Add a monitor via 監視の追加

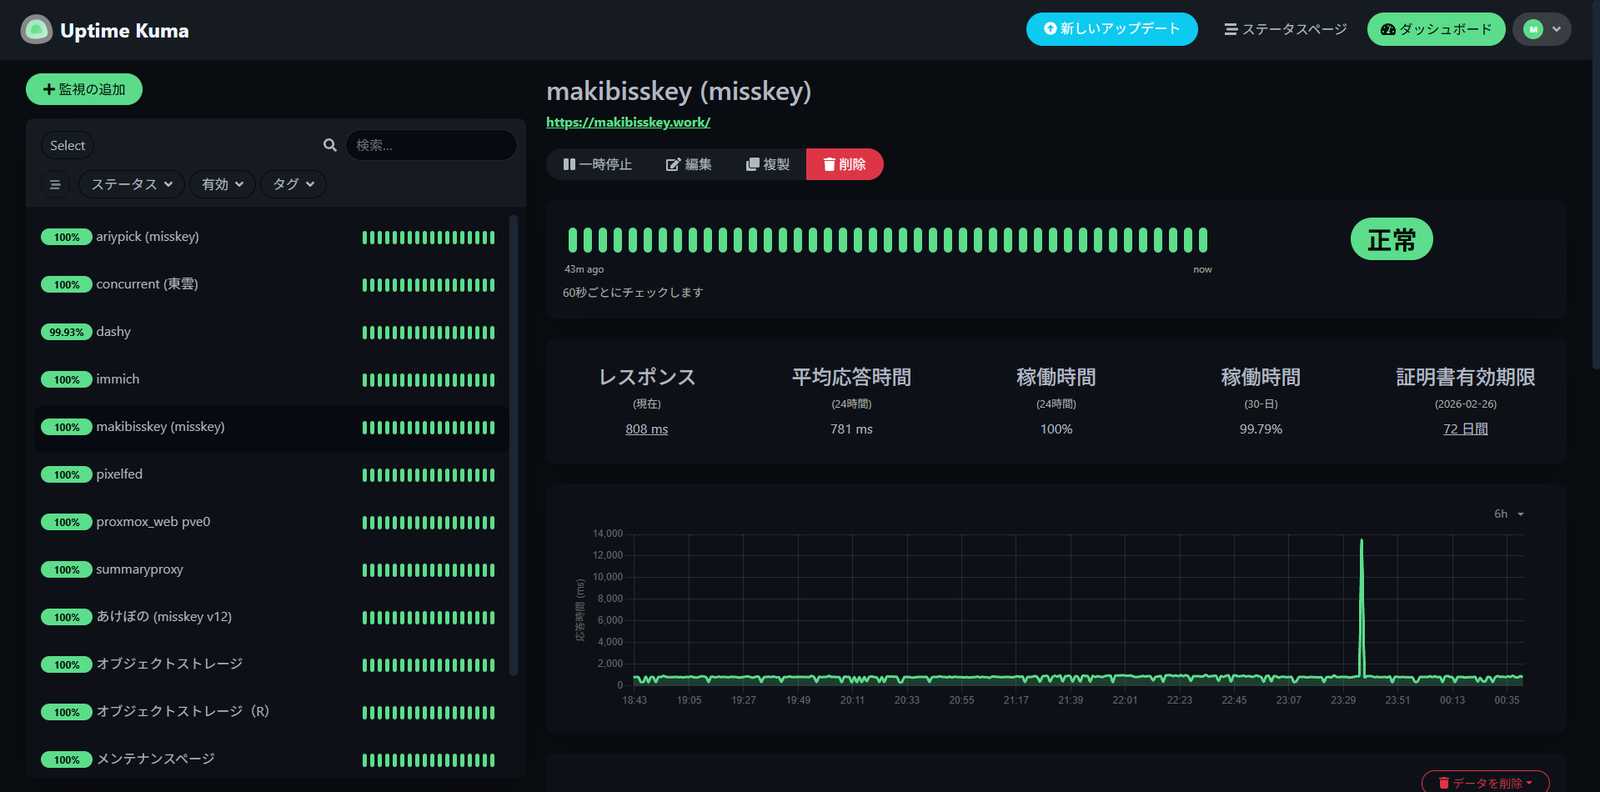point(84,90)
